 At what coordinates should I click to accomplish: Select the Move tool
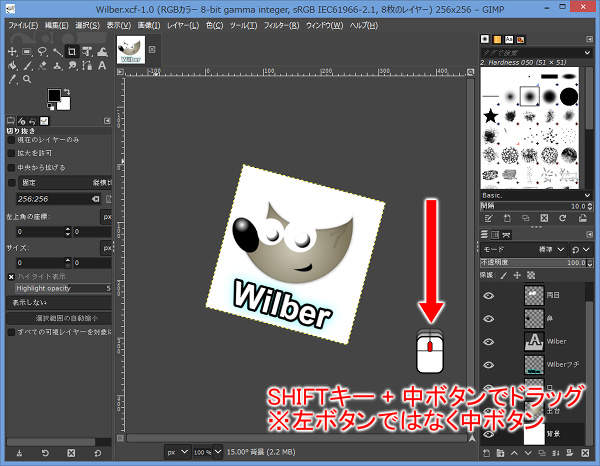pos(11,52)
